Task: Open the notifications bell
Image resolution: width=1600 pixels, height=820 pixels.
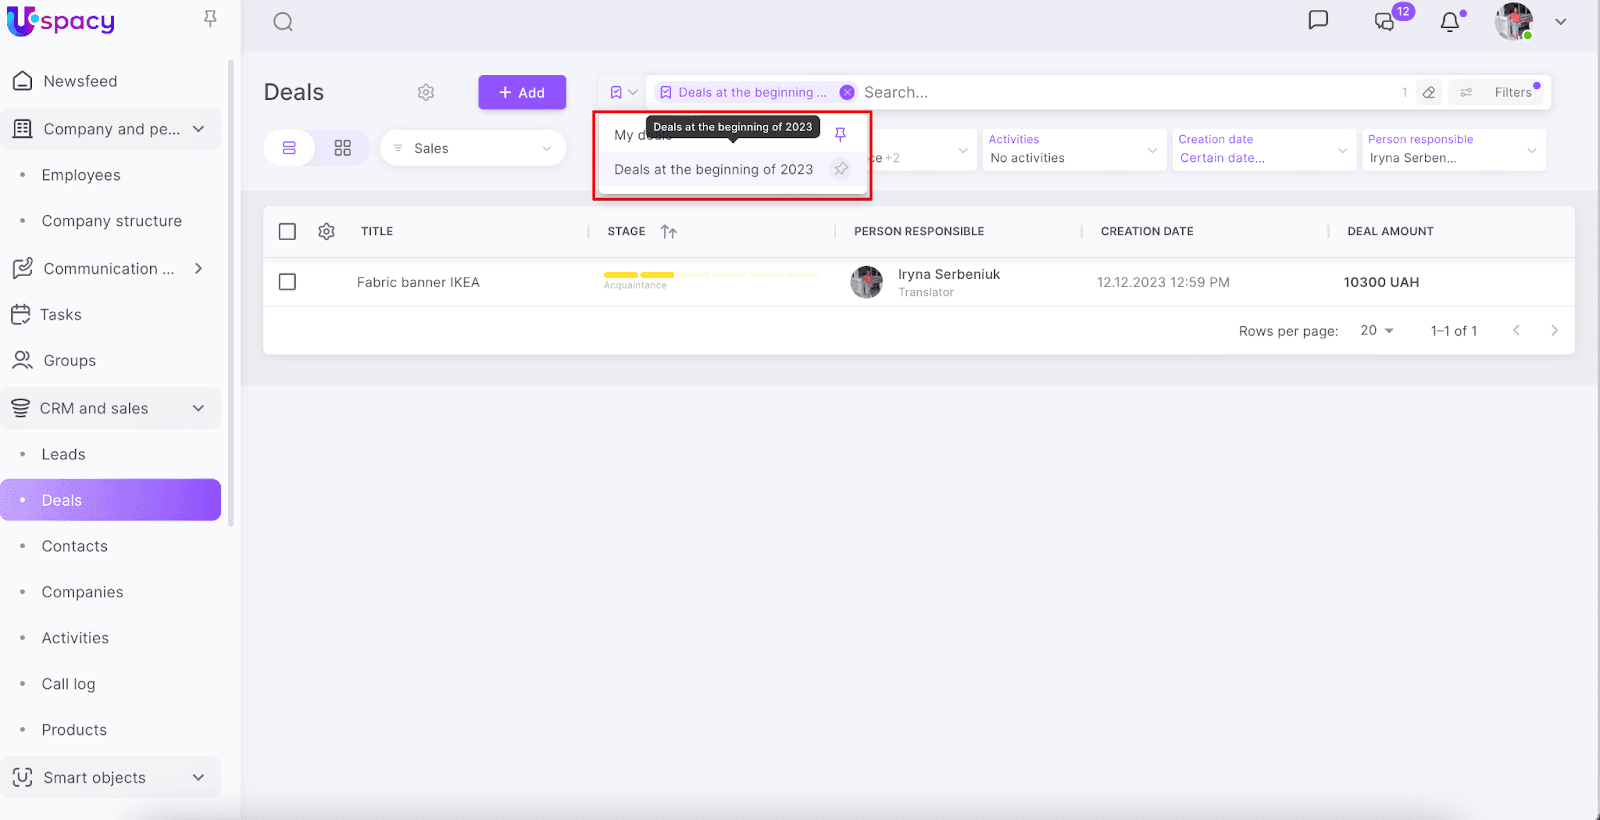Action: click(1449, 22)
